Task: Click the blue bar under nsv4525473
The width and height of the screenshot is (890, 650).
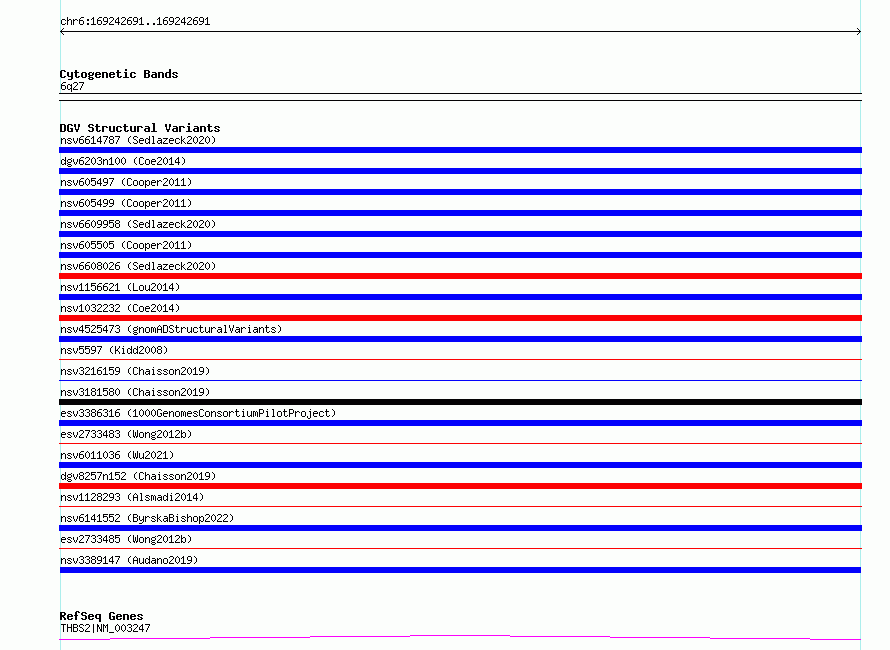Action: (x=460, y=339)
